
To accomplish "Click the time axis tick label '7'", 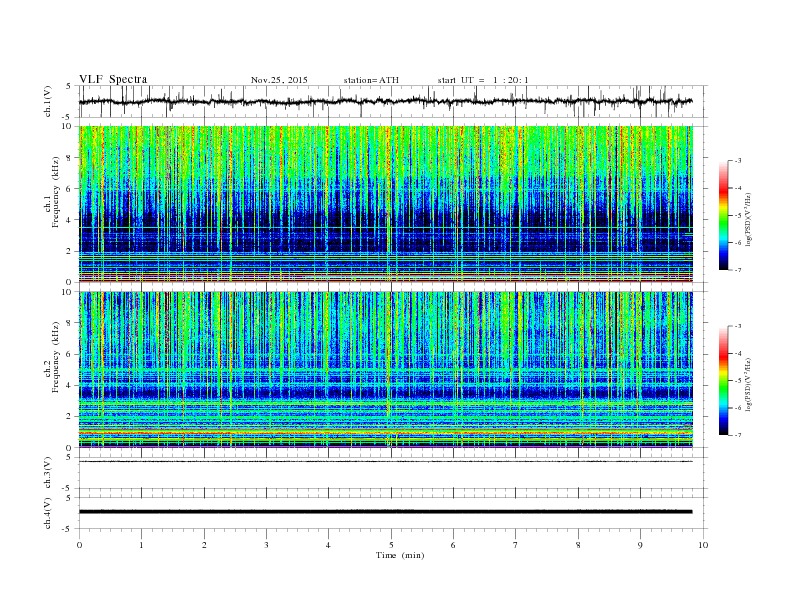I will 516,545.
